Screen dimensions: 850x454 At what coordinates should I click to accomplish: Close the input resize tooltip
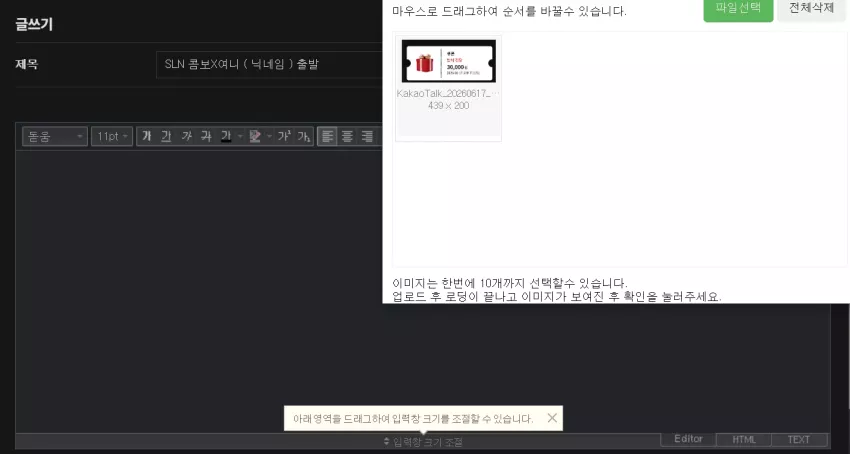pos(552,418)
